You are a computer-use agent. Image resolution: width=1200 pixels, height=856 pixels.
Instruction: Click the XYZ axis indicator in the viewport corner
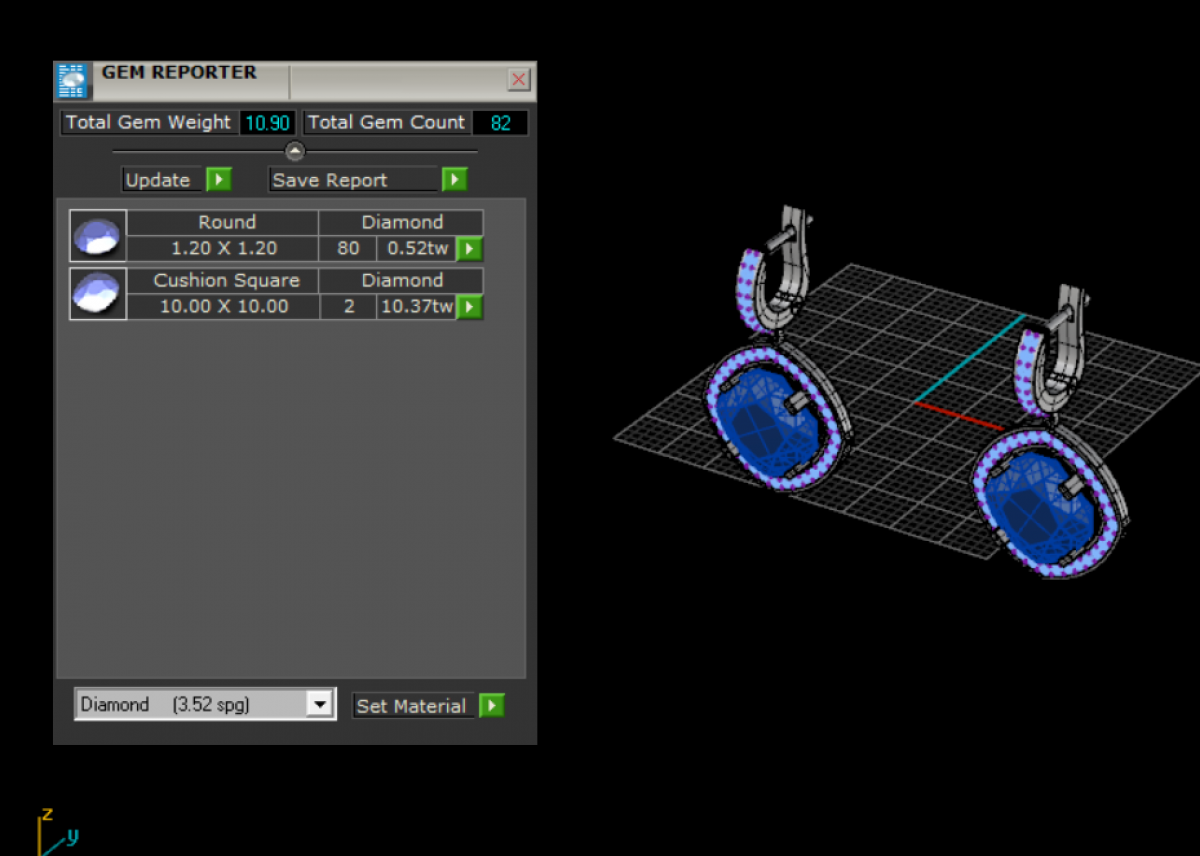tap(55, 832)
